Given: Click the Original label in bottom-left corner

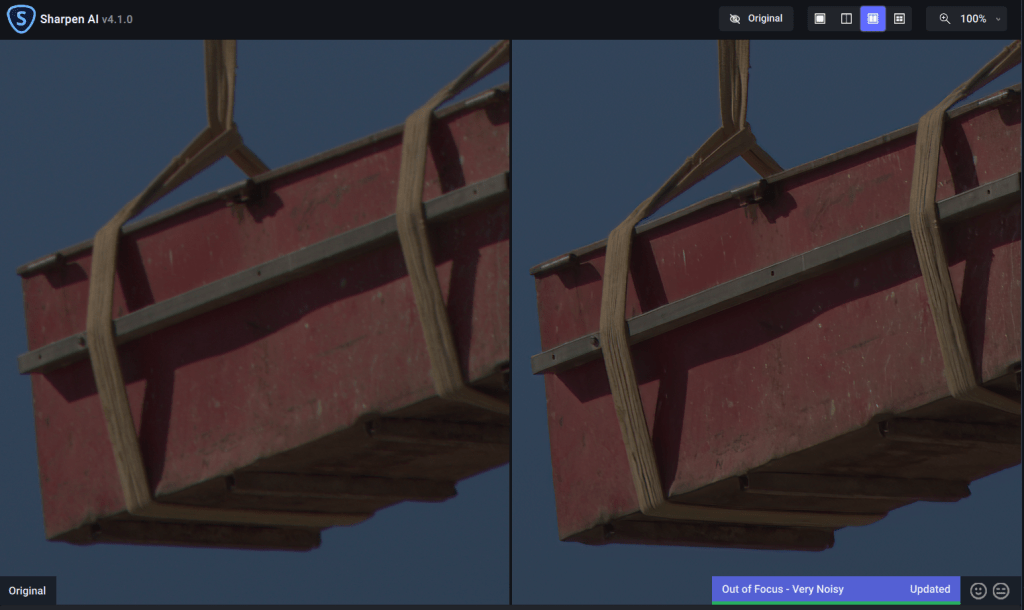Looking at the screenshot, I should coord(27,591).
